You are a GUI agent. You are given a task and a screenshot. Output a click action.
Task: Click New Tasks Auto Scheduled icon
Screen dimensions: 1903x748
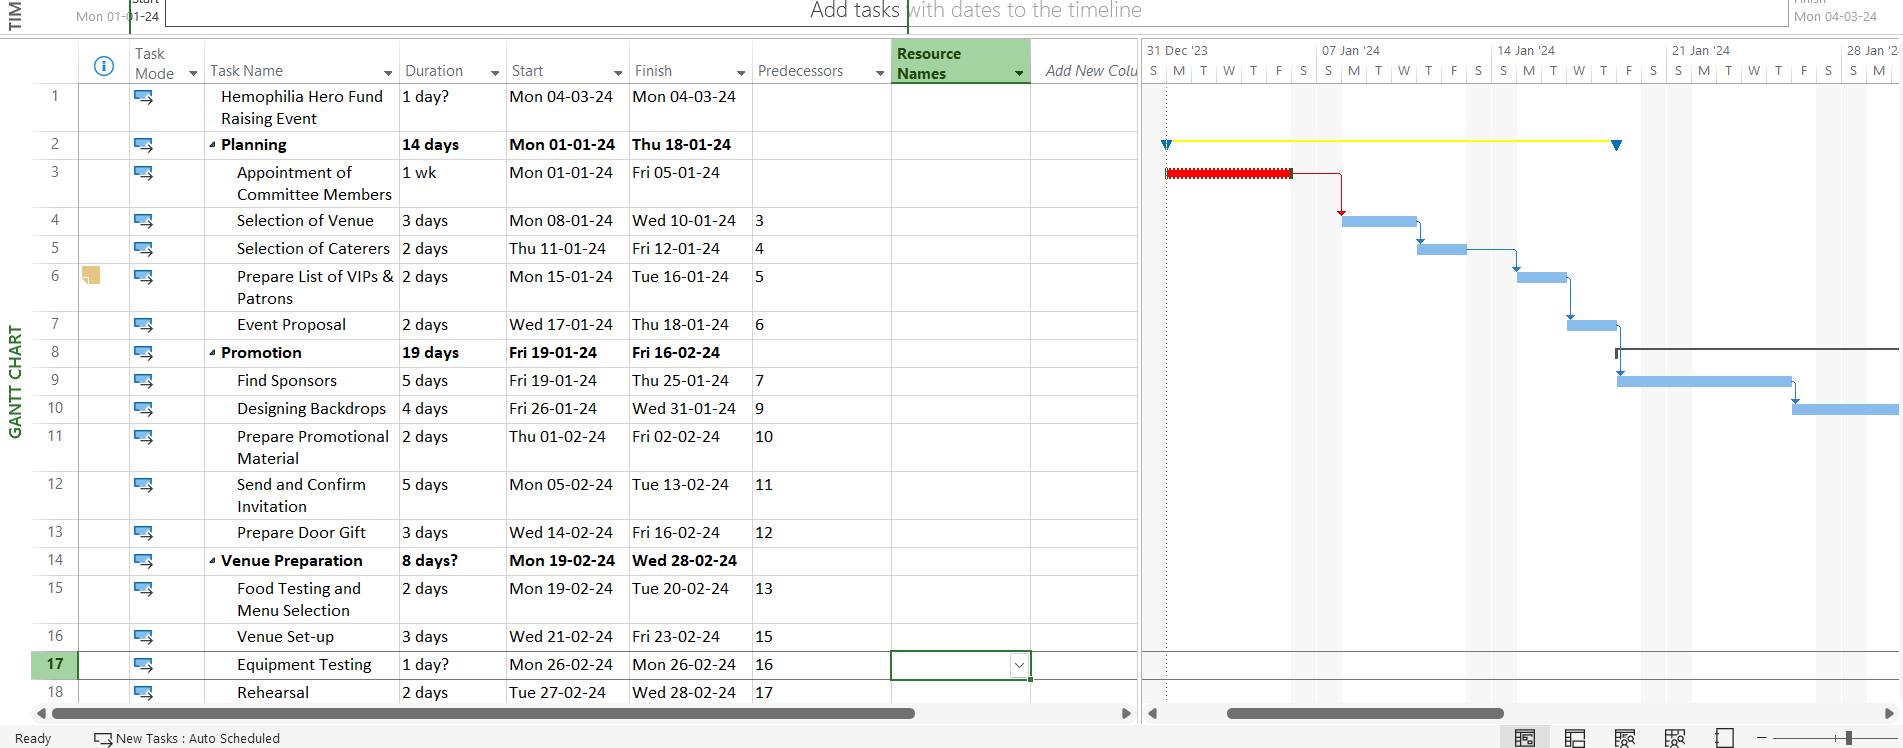click(x=103, y=739)
